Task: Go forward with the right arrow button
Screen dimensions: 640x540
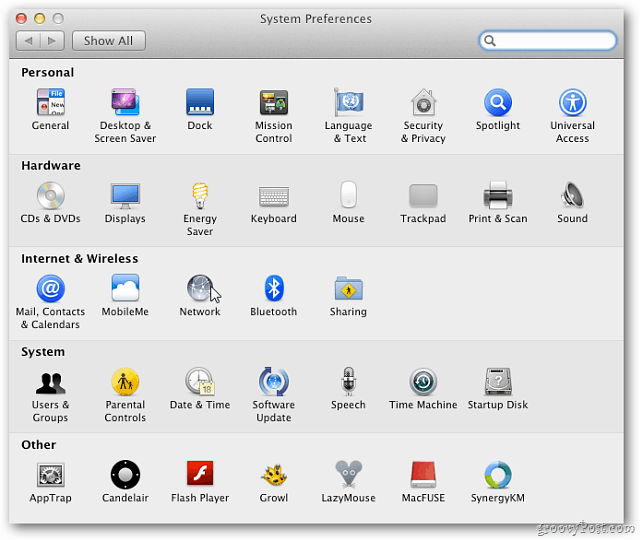Action: (x=52, y=41)
